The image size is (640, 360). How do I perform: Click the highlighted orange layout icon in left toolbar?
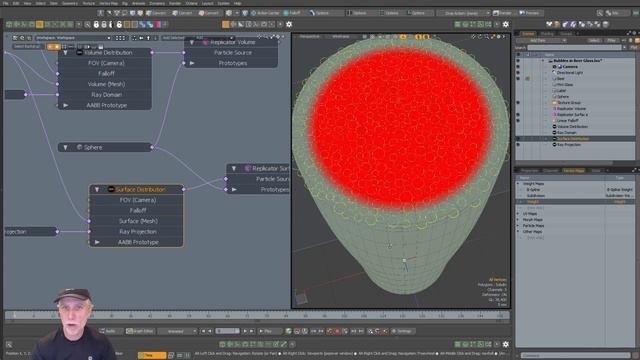pyautogui.click(x=40, y=24)
